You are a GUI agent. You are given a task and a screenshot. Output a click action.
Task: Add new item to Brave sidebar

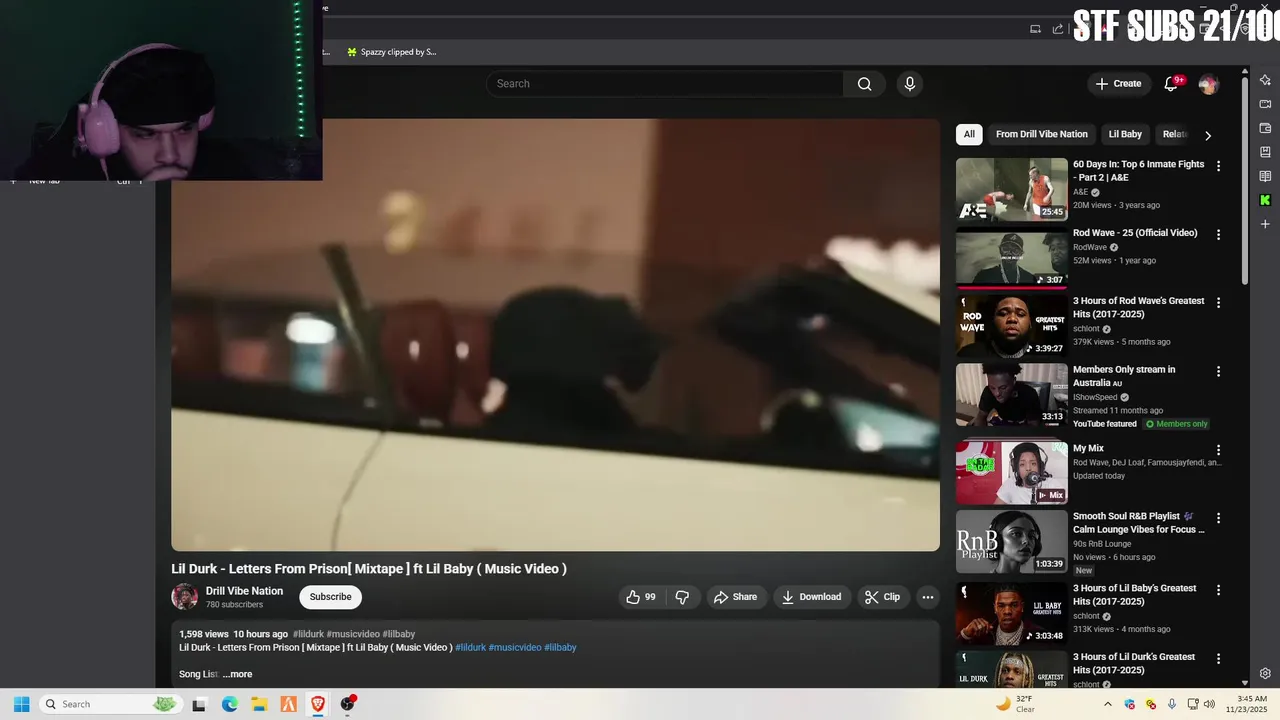1265,224
